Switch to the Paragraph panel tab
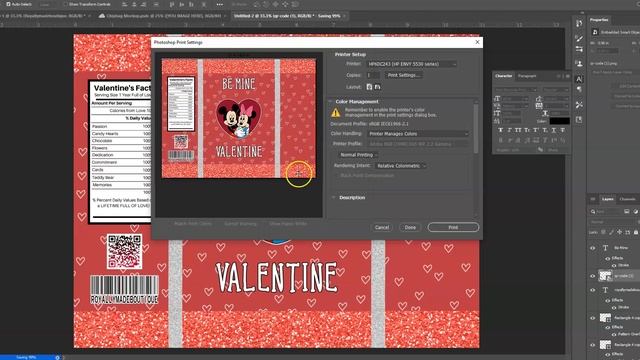 point(527,76)
